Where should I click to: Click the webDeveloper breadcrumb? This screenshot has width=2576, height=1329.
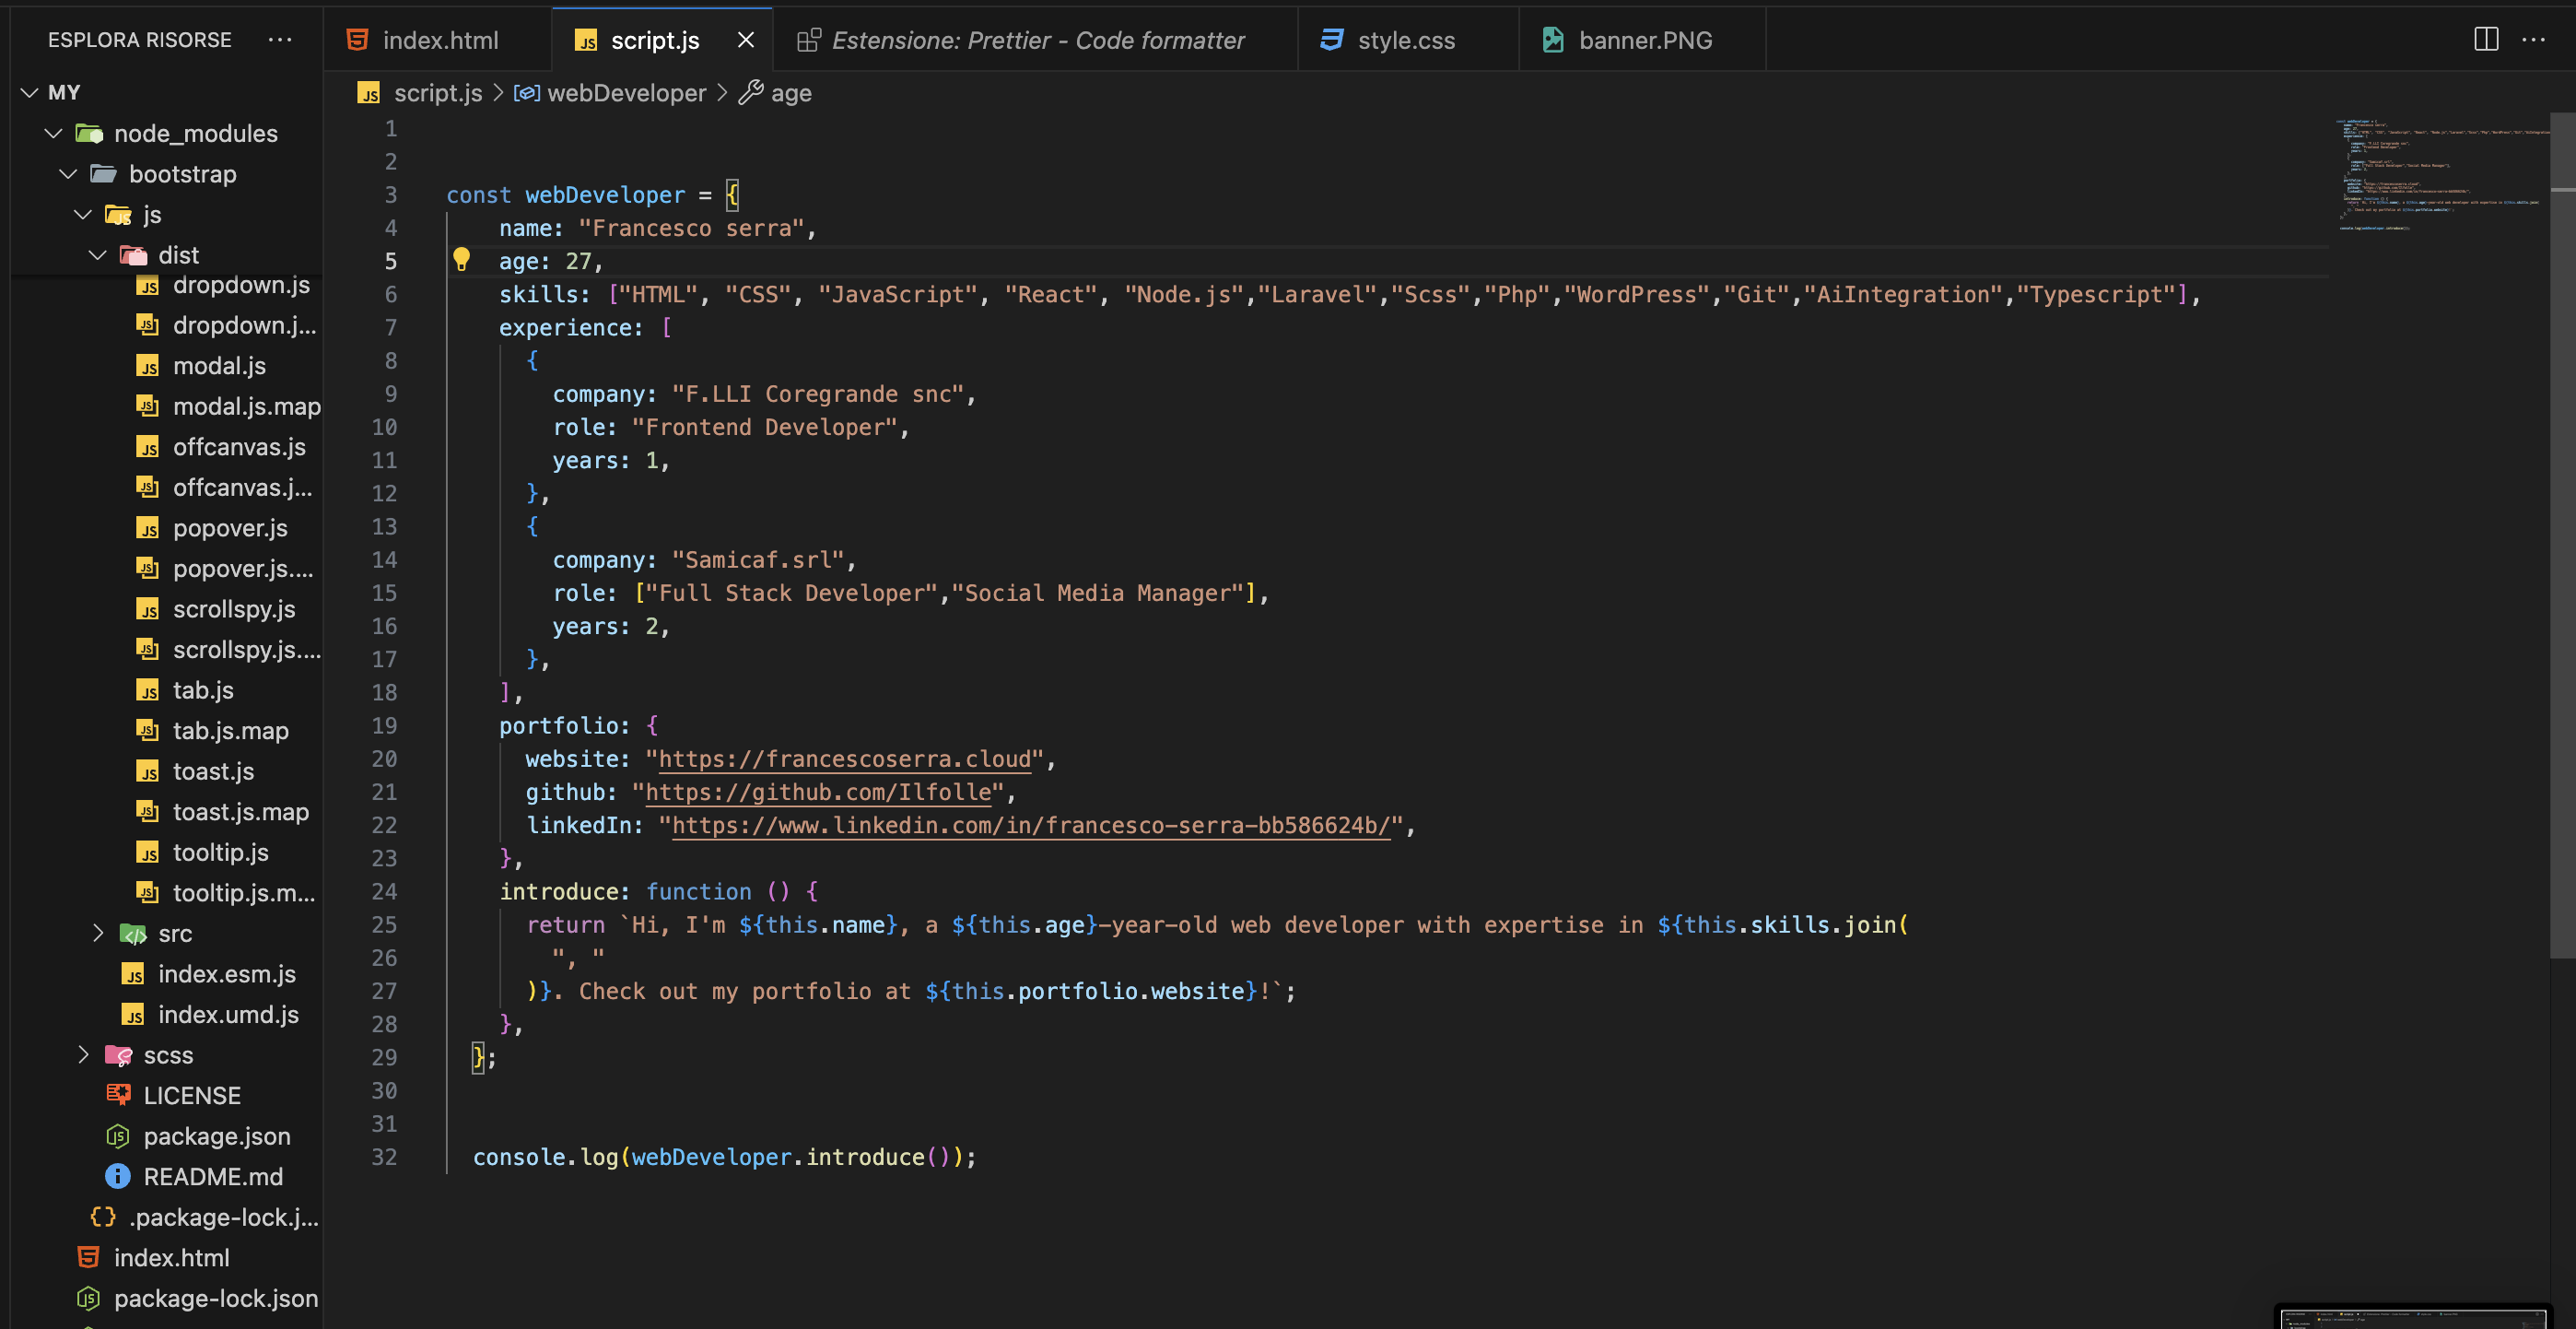tap(610, 93)
